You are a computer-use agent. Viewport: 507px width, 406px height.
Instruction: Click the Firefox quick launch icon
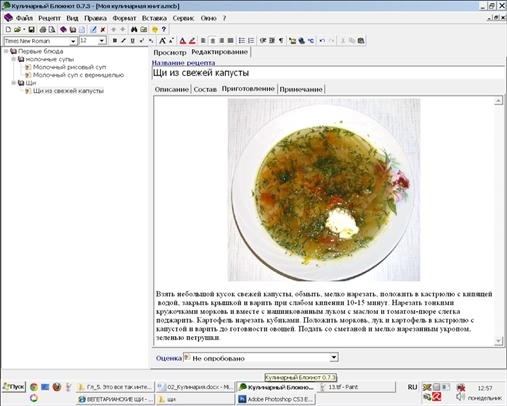point(57,387)
